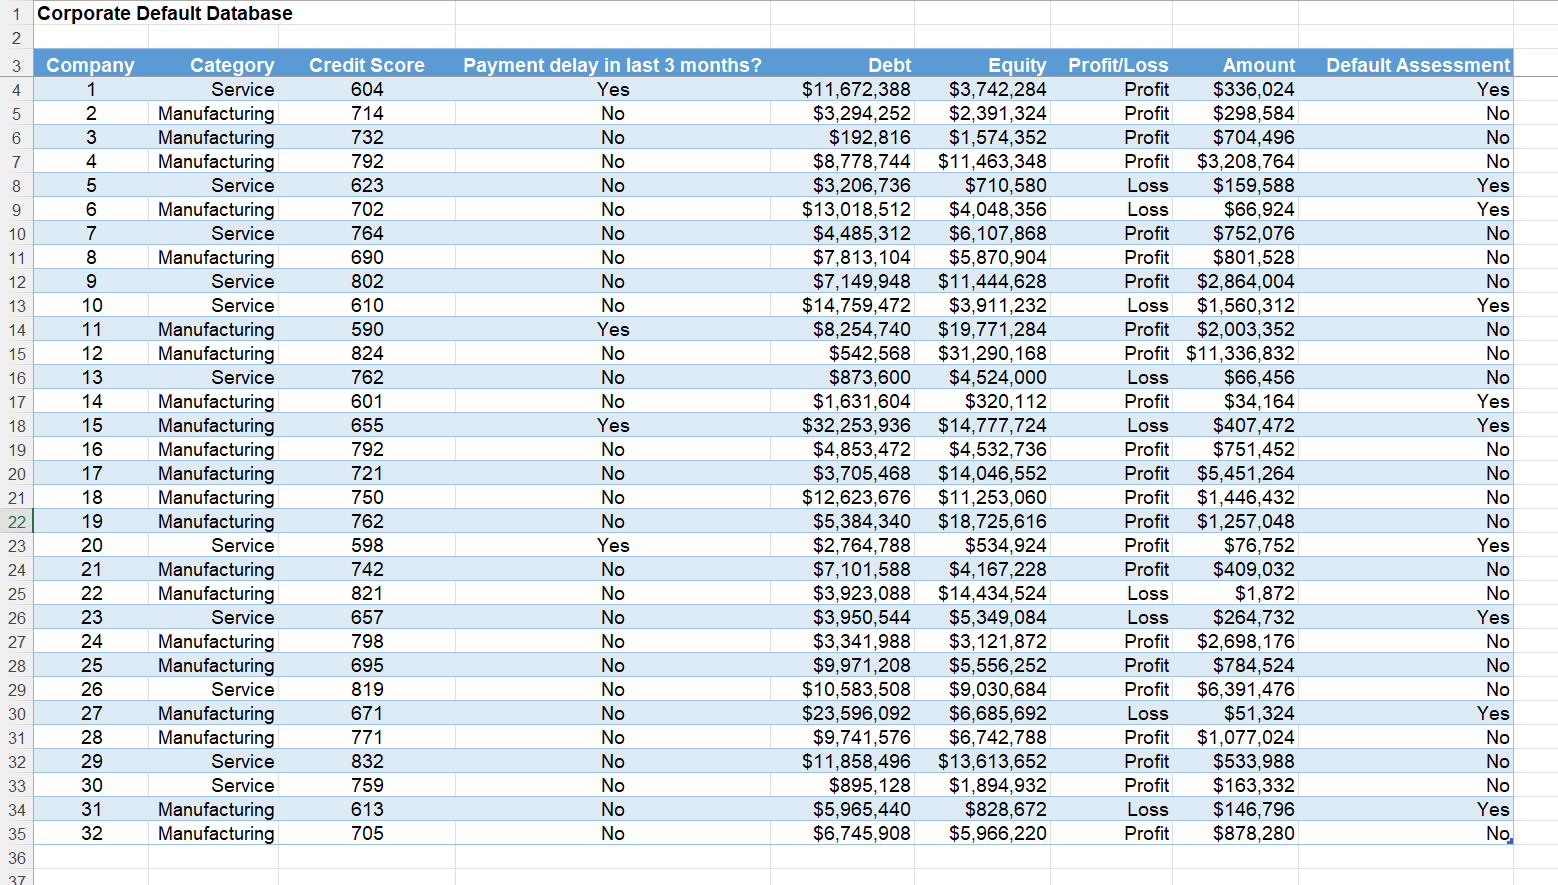Click the Payment delay in last 3 months header
Screen dimensions: 1558x885
[x=613, y=64]
